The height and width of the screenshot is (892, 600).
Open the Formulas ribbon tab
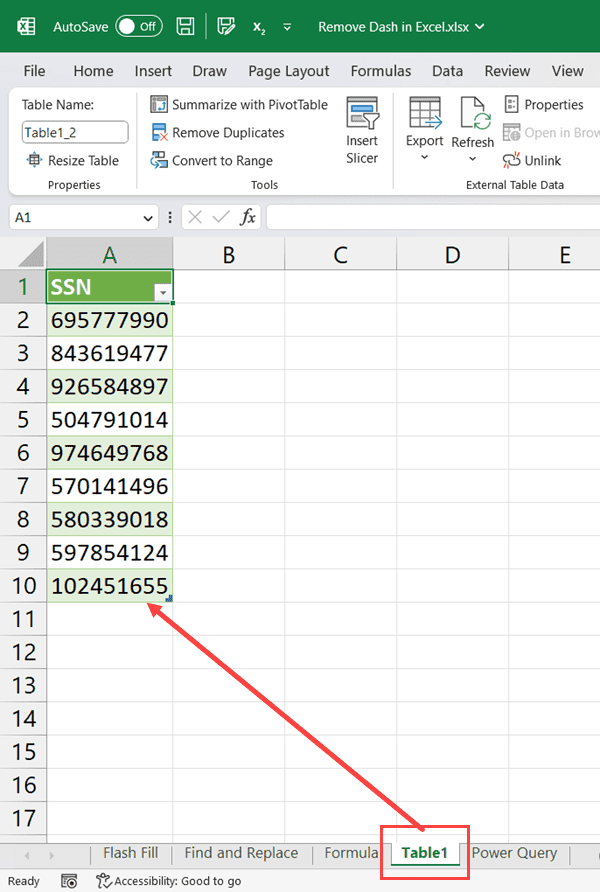(x=380, y=71)
